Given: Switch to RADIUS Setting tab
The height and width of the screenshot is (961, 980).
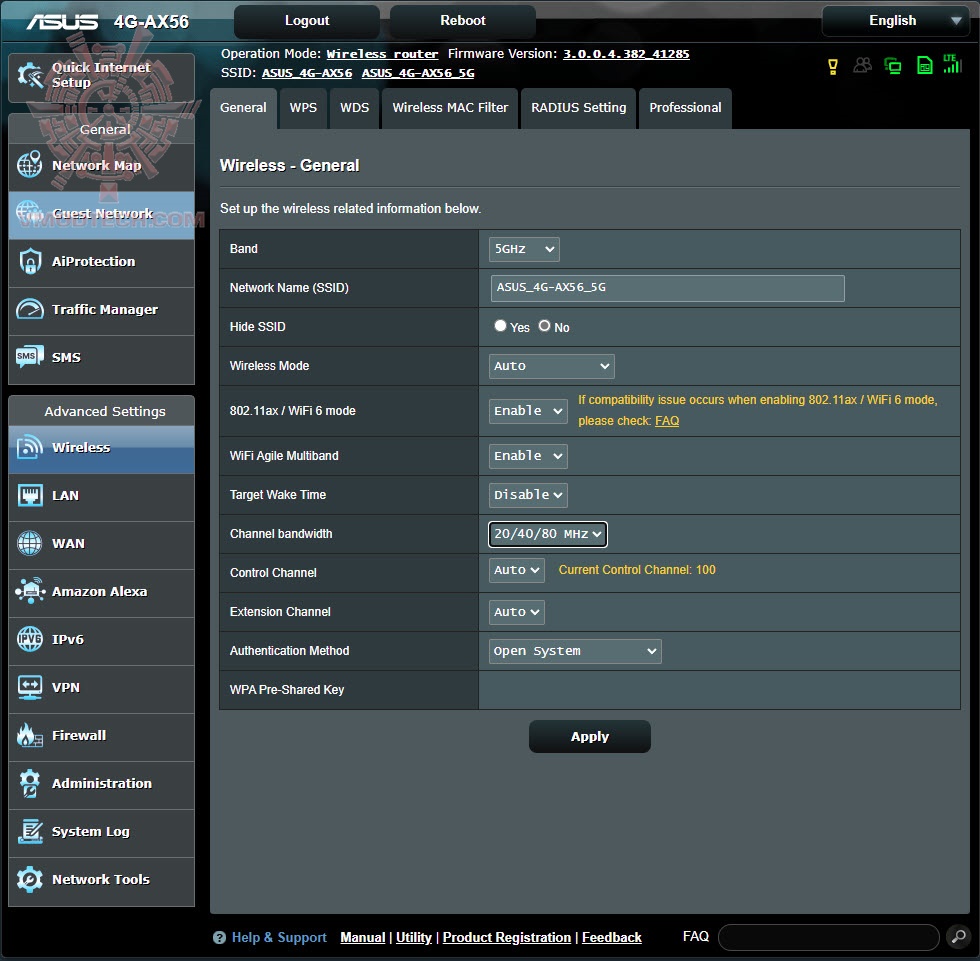Looking at the screenshot, I should click(578, 108).
